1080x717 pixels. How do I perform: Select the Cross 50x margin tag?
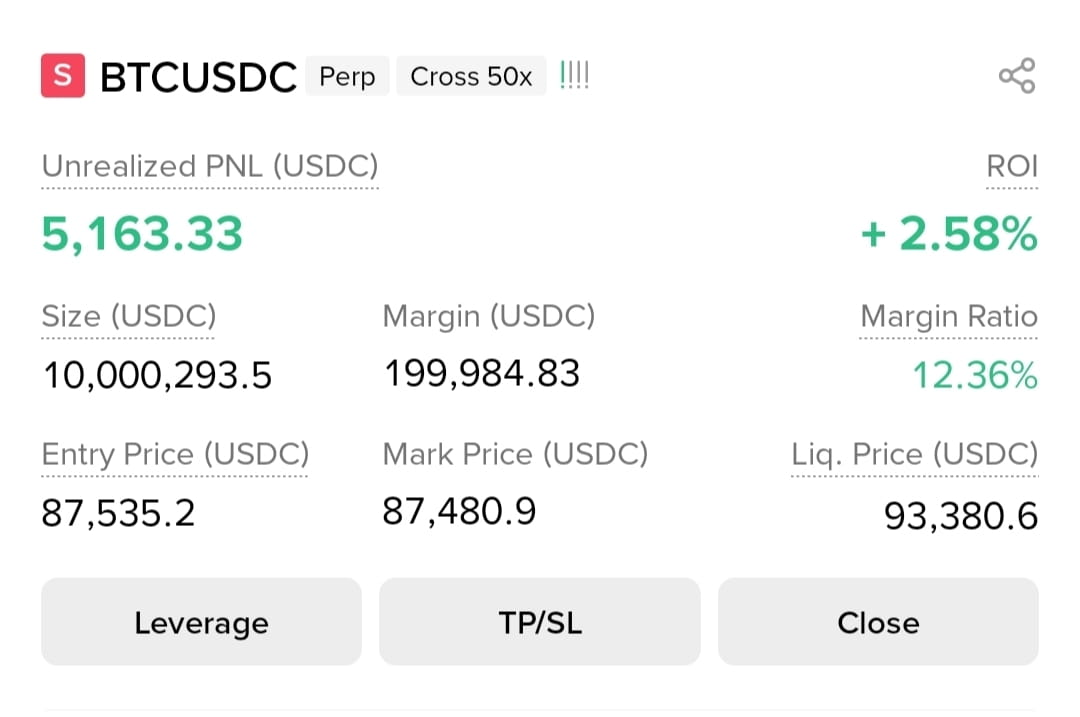(x=471, y=76)
